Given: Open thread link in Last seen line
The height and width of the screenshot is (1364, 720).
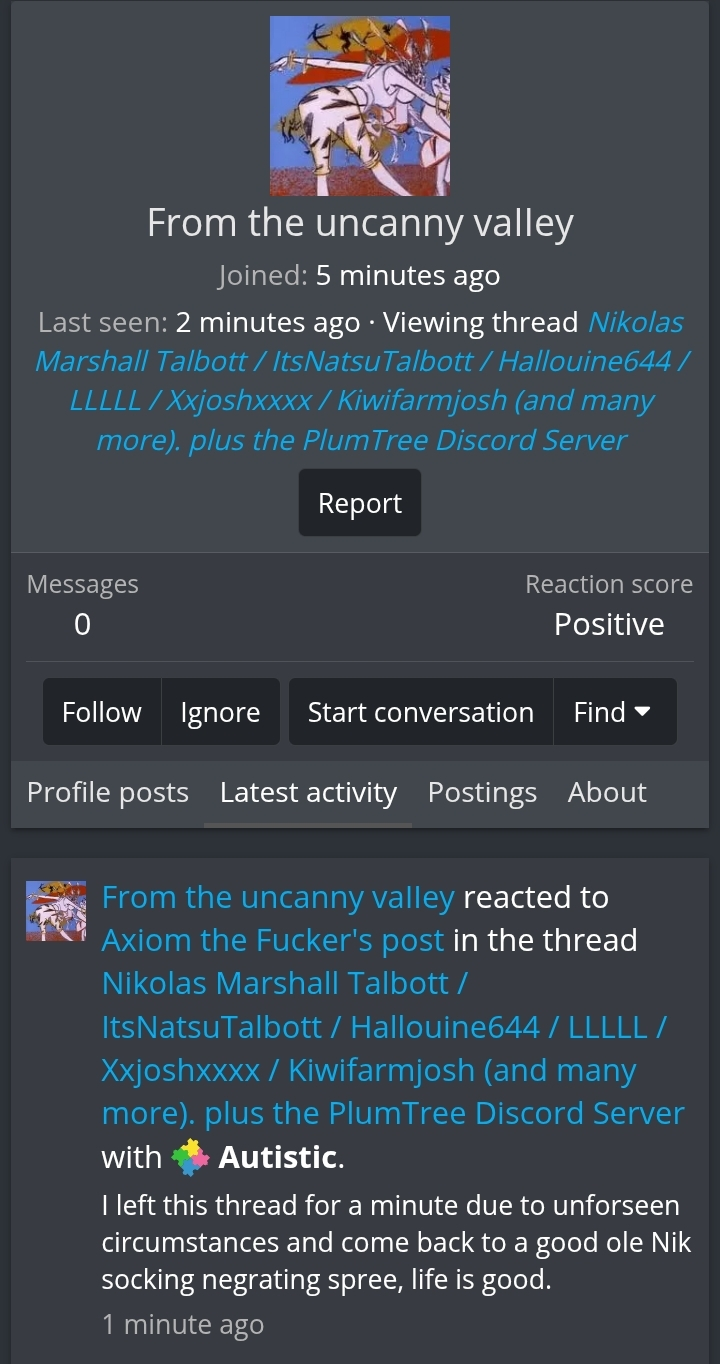Looking at the screenshot, I should (x=360, y=381).
